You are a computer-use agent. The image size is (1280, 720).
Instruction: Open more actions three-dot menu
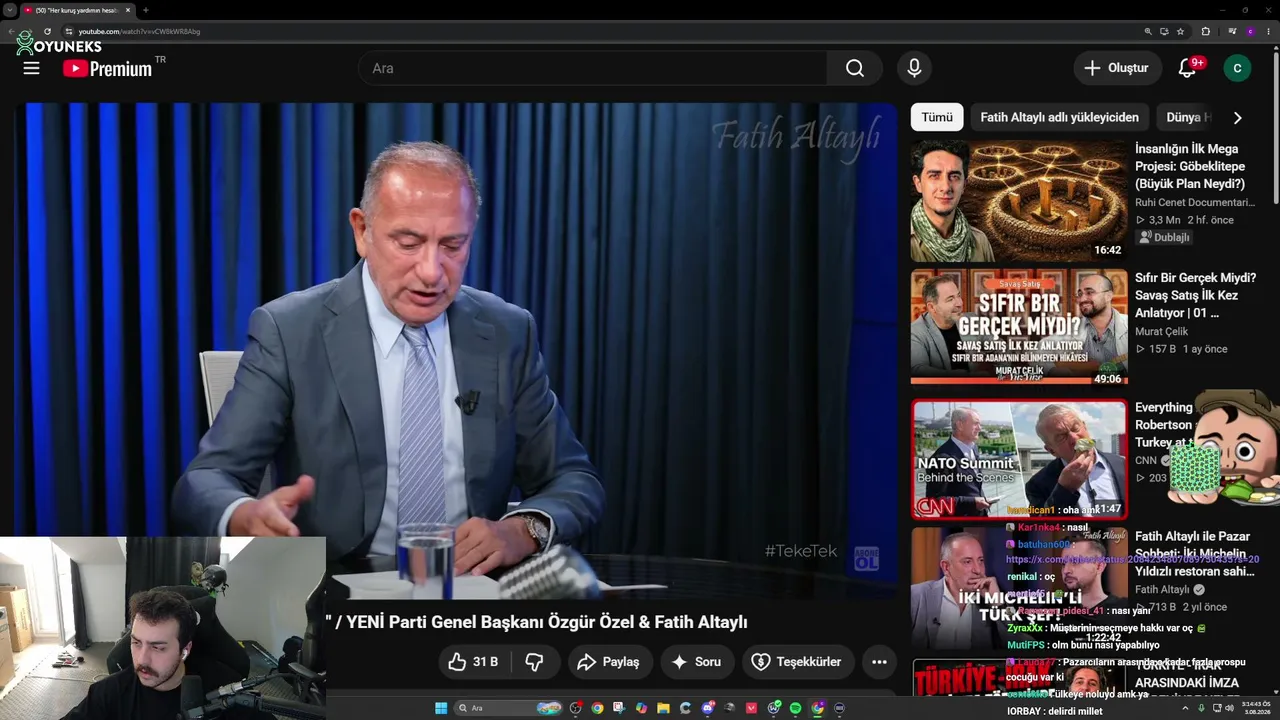pos(879,662)
